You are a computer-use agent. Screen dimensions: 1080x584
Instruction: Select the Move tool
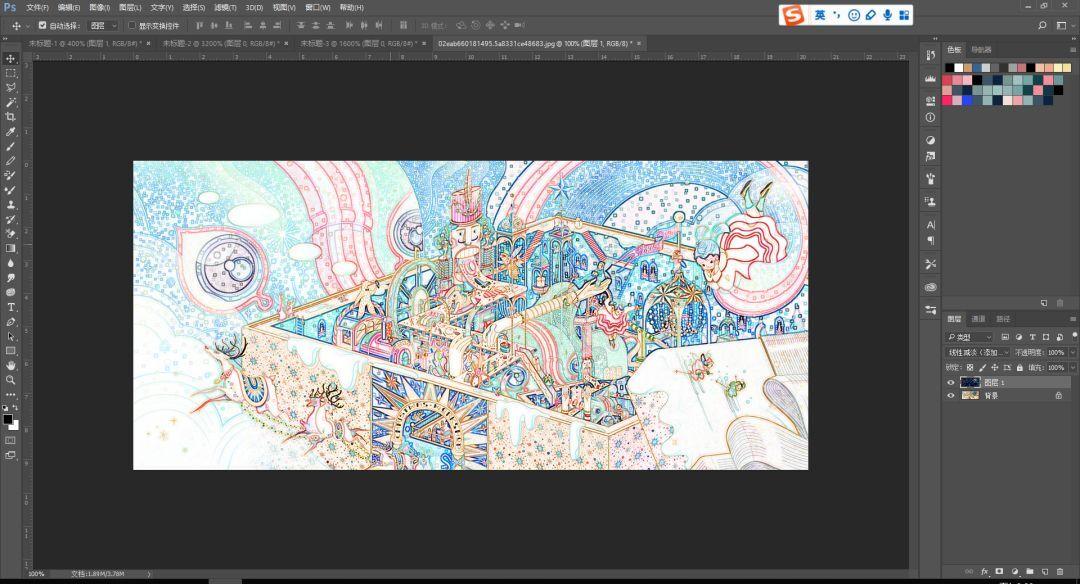coord(10,59)
